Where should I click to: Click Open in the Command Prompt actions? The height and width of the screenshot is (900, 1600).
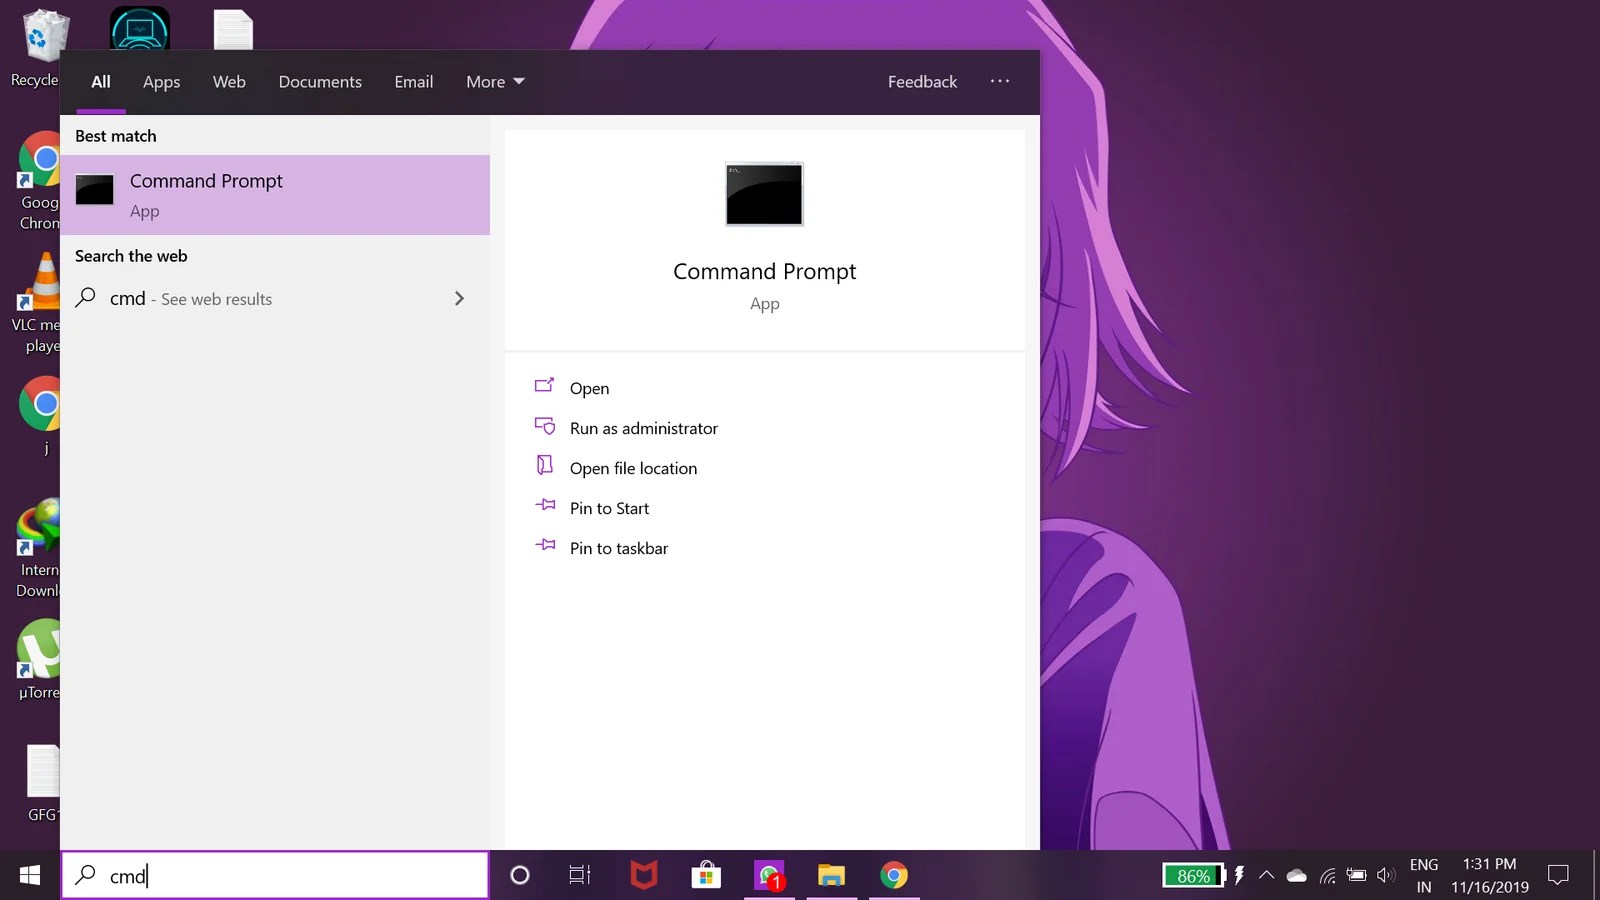(589, 388)
